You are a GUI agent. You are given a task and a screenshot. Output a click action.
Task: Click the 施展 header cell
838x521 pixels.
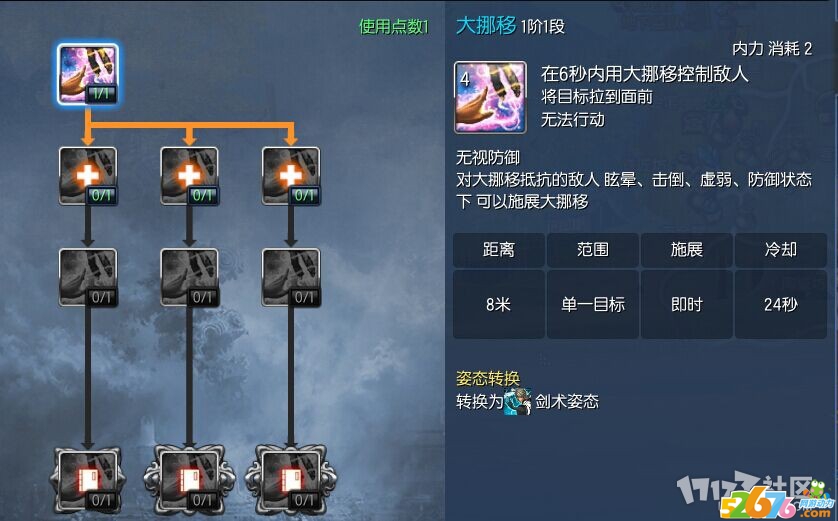(687, 250)
